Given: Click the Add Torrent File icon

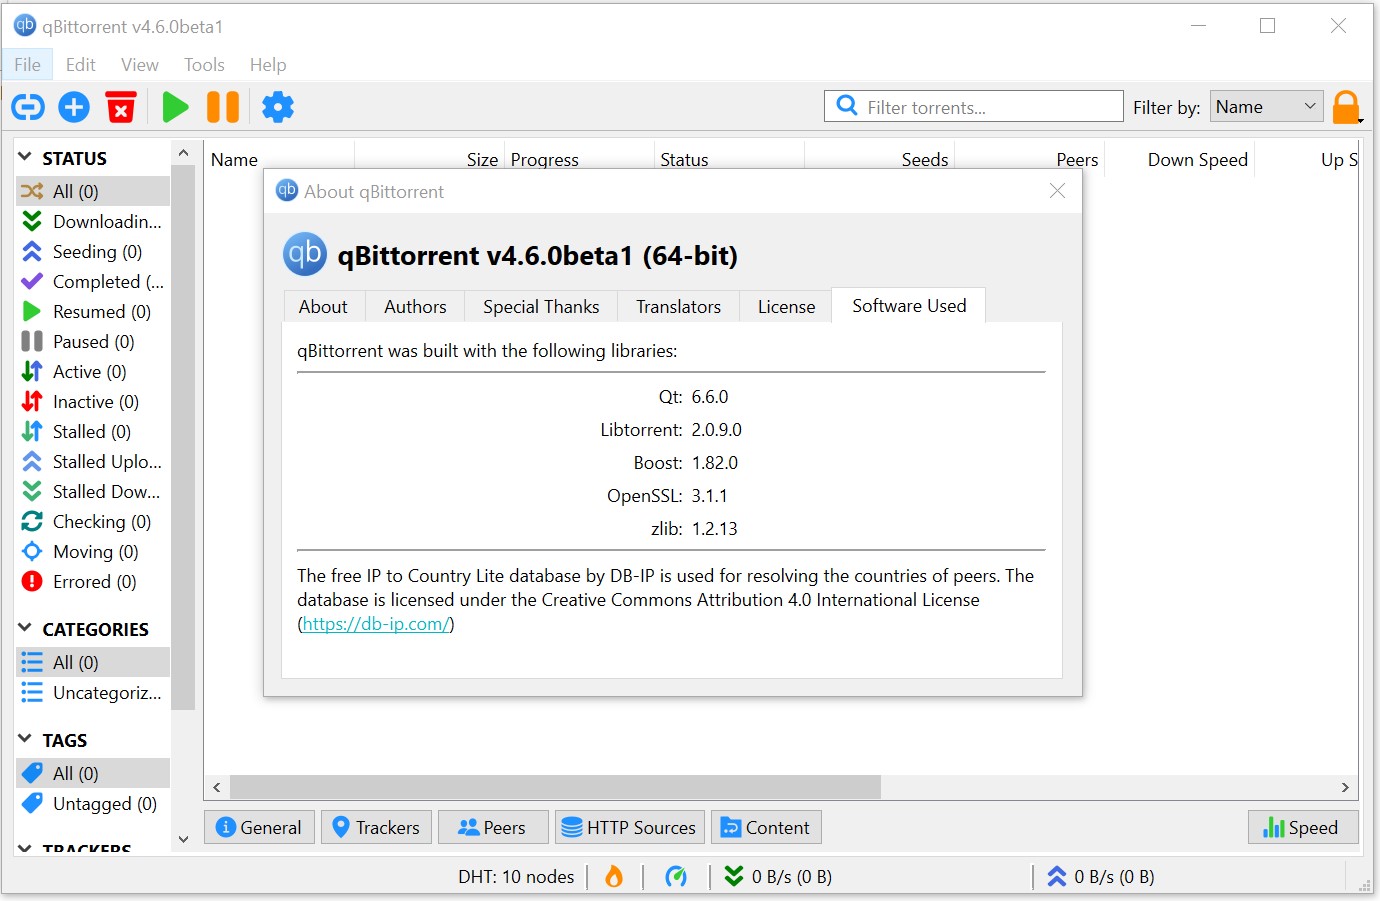Looking at the screenshot, I should click(73, 107).
